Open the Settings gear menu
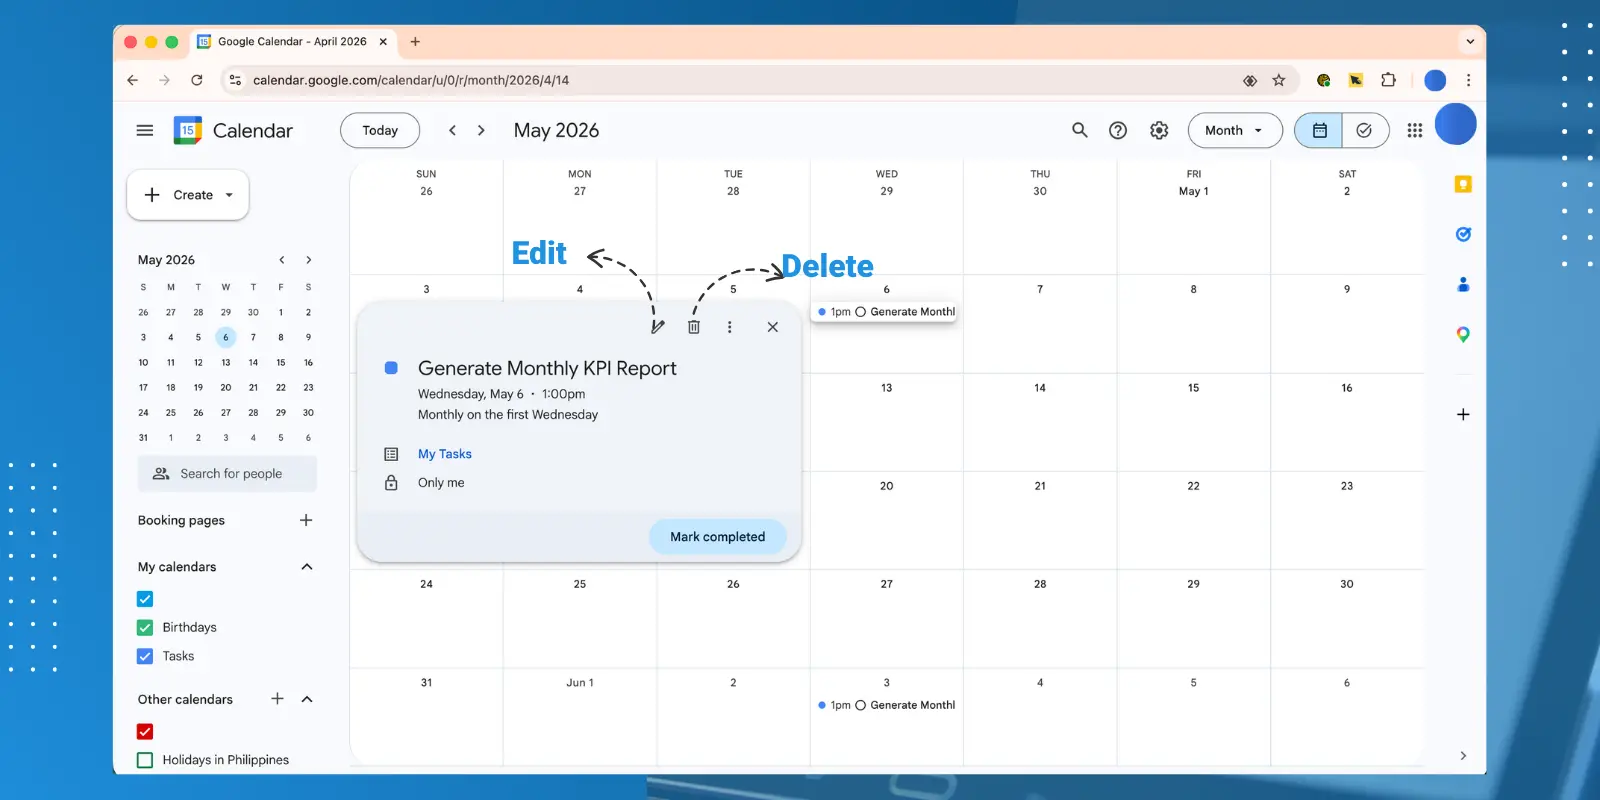 coord(1159,130)
